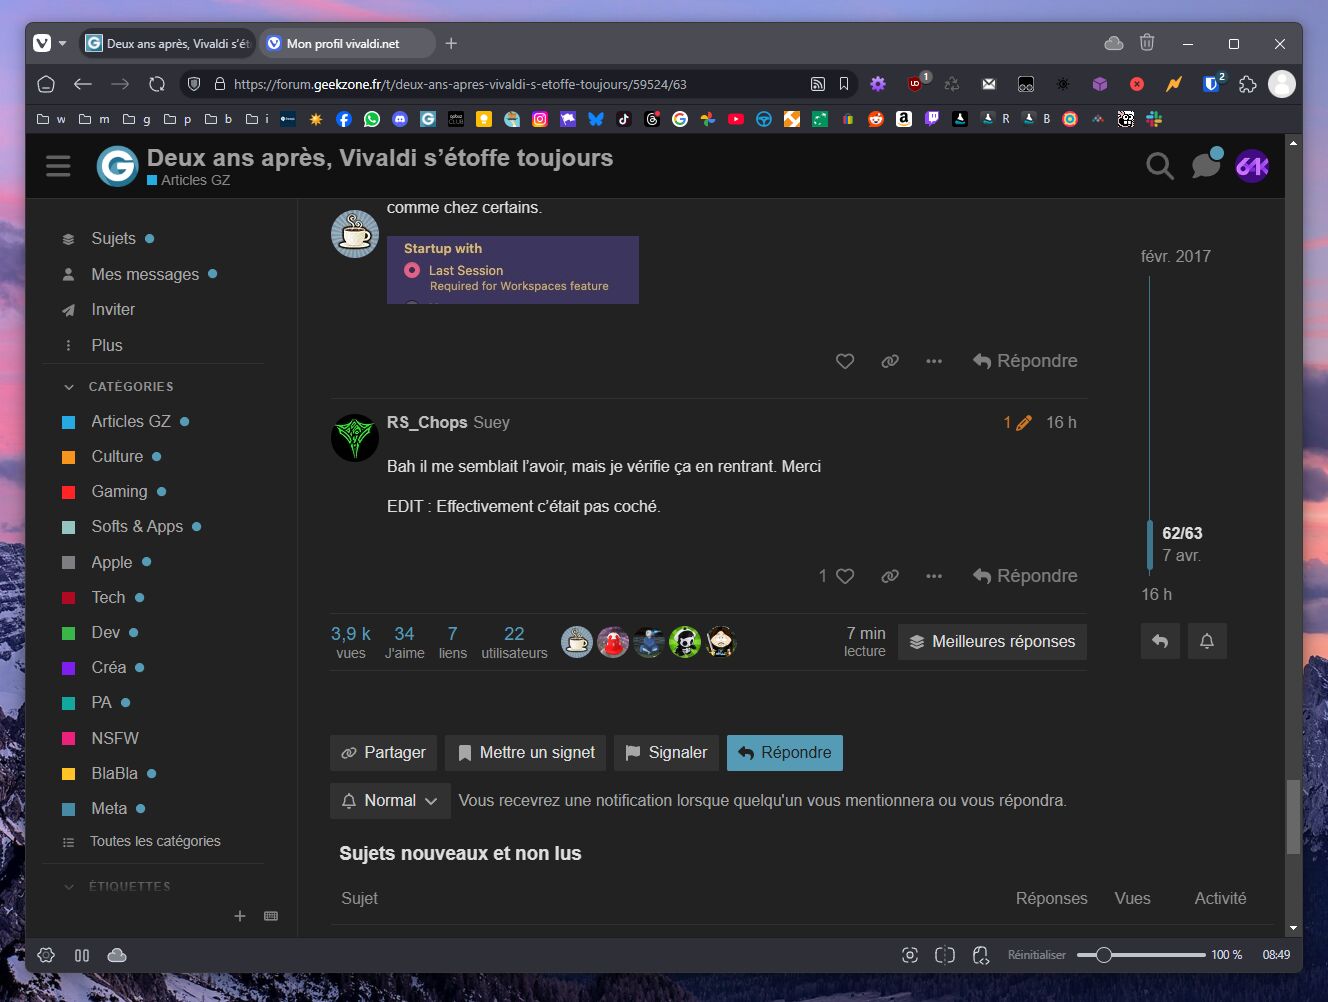1328x1002 pixels.
Task: Go back to previous page
Action: [x=83, y=84]
